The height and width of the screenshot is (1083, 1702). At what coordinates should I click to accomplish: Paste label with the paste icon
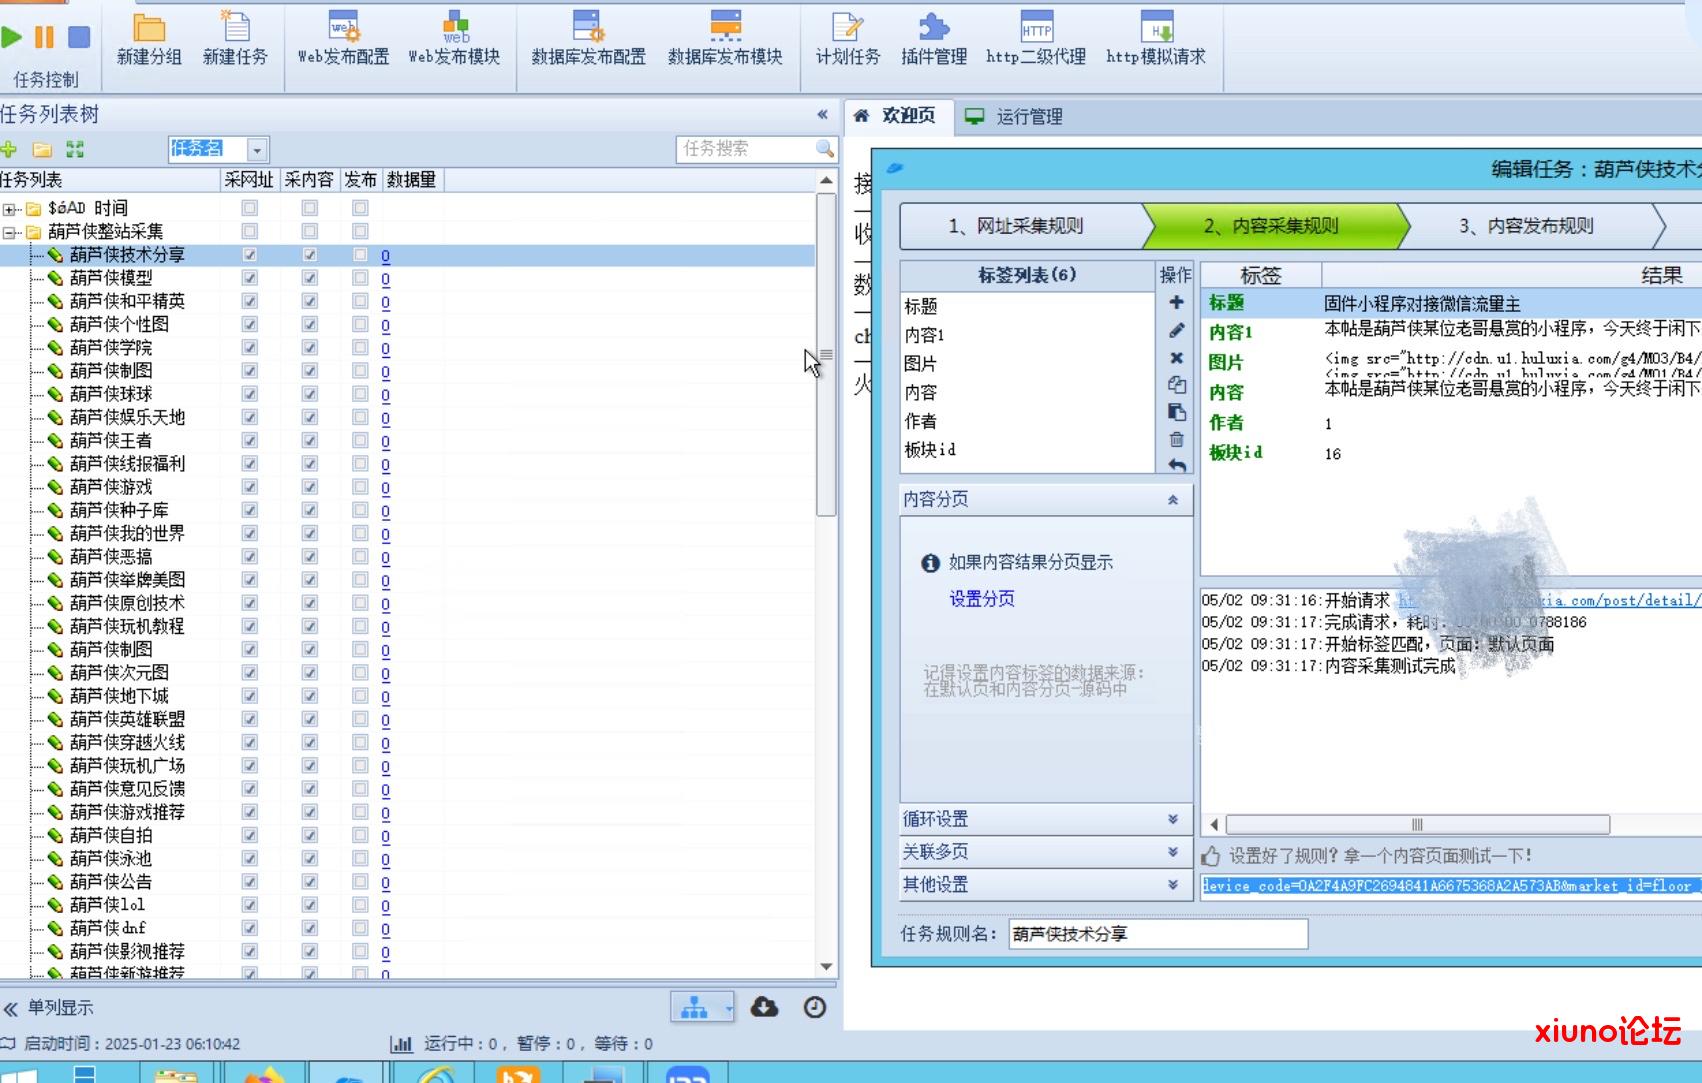pos(1176,412)
